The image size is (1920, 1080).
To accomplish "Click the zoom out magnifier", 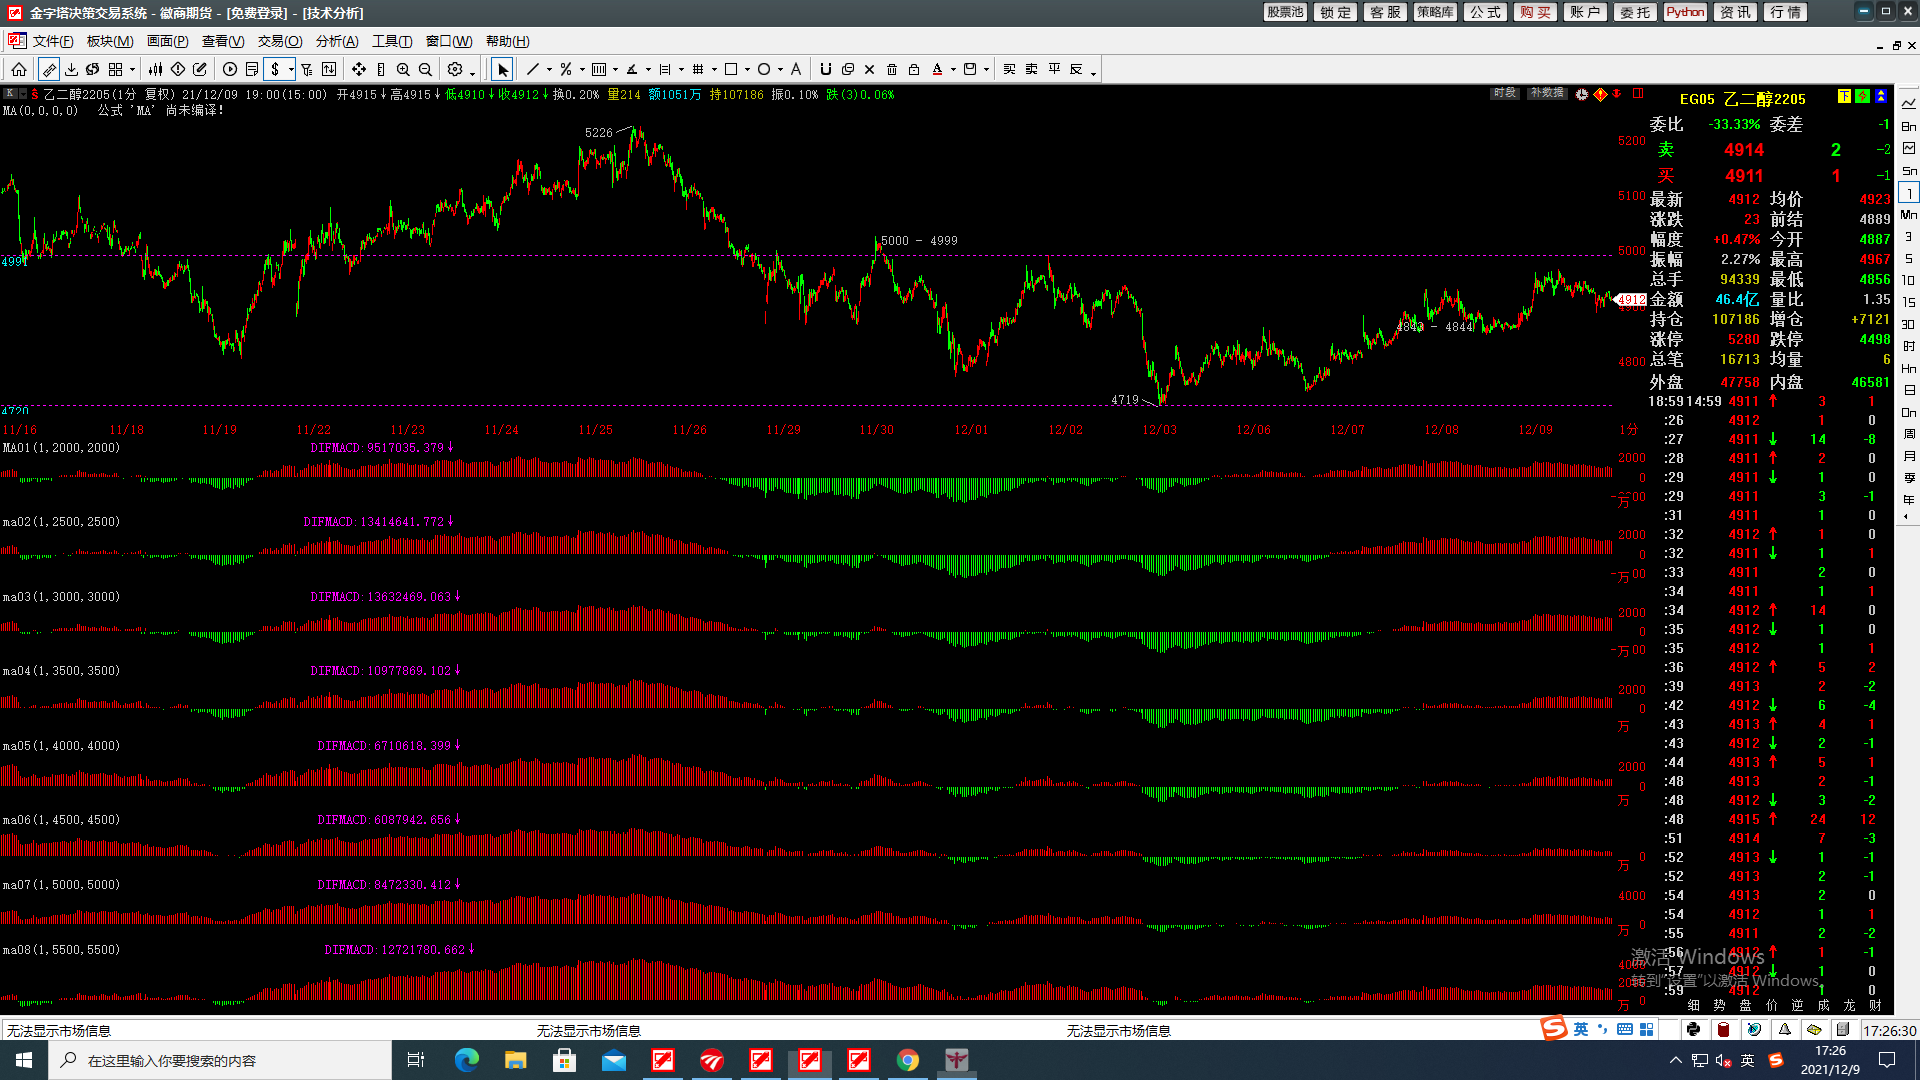I will tap(425, 69).
